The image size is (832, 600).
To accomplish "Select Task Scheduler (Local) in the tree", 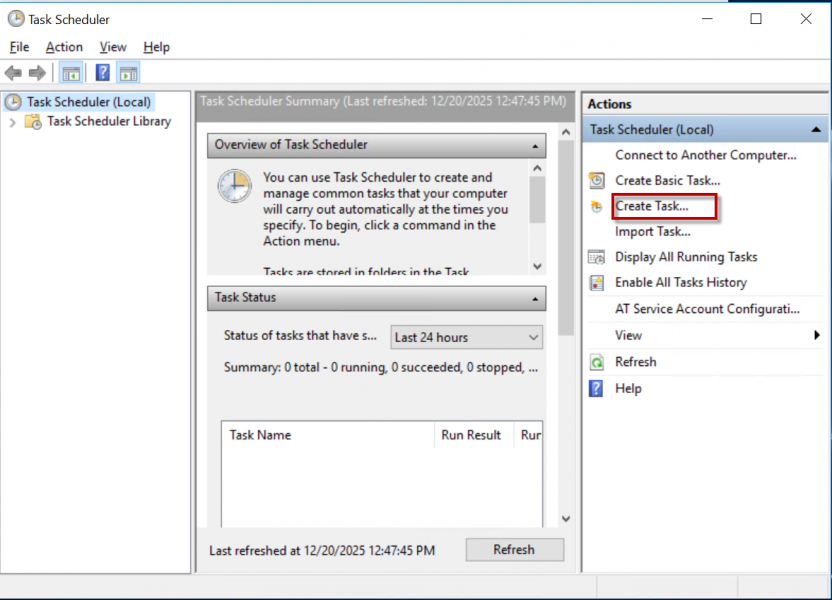I will (x=88, y=102).
